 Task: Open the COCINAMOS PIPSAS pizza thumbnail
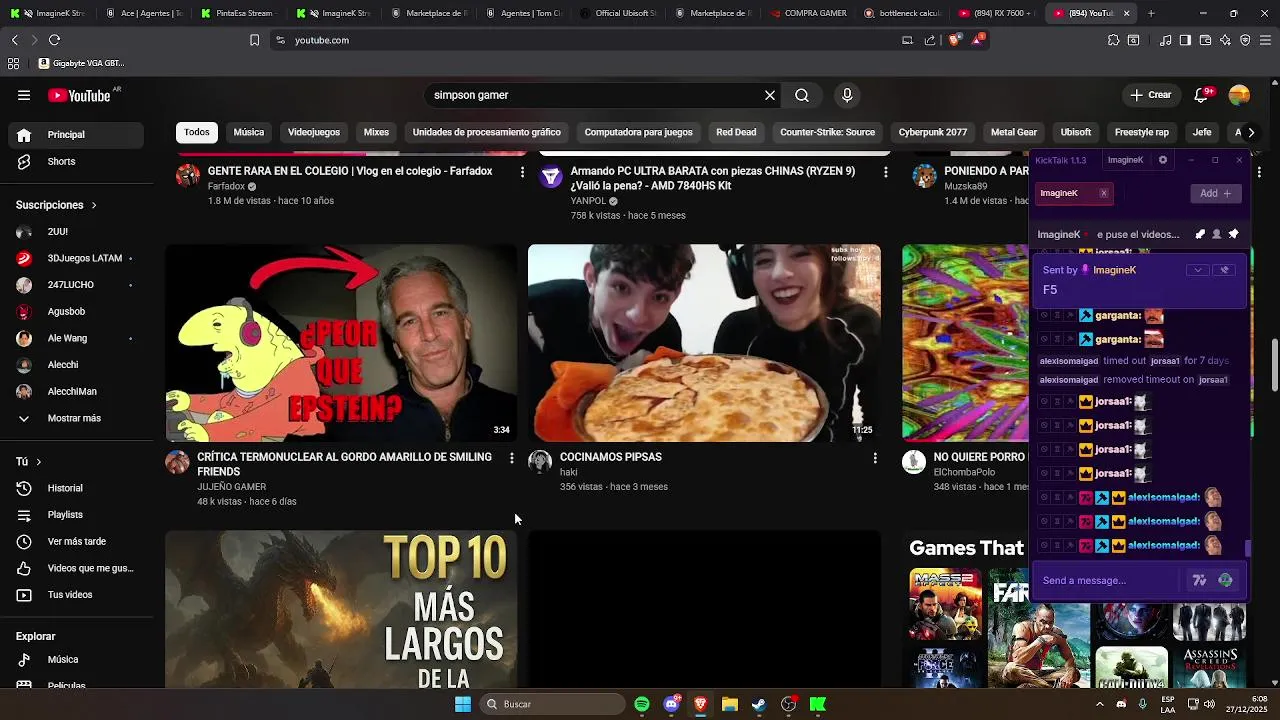click(704, 343)
